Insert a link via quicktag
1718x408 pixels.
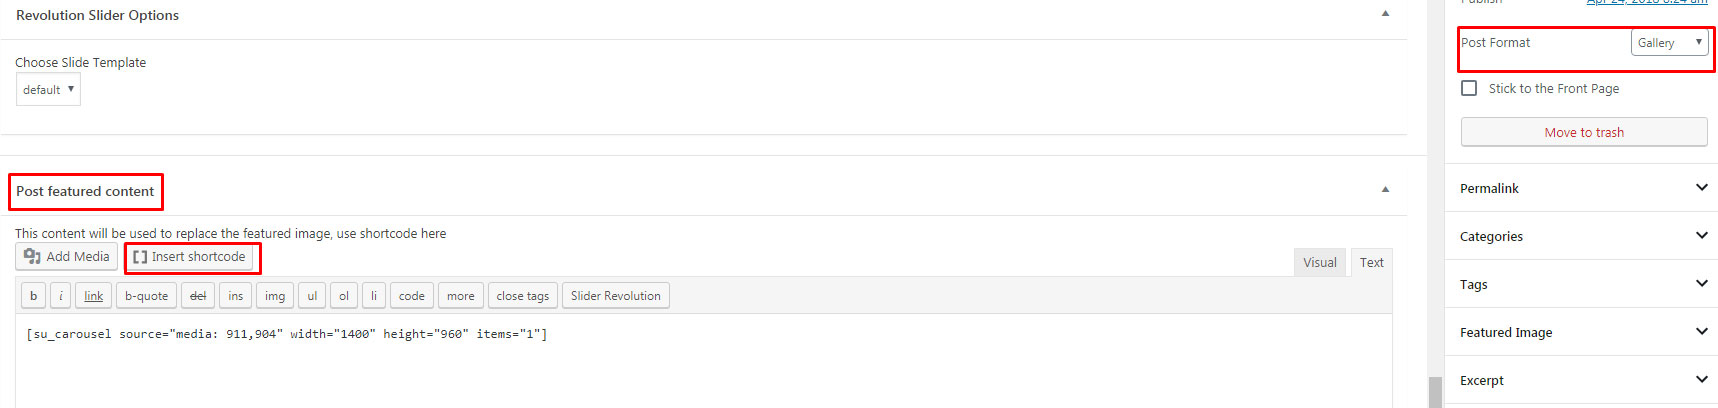point(93,296)
